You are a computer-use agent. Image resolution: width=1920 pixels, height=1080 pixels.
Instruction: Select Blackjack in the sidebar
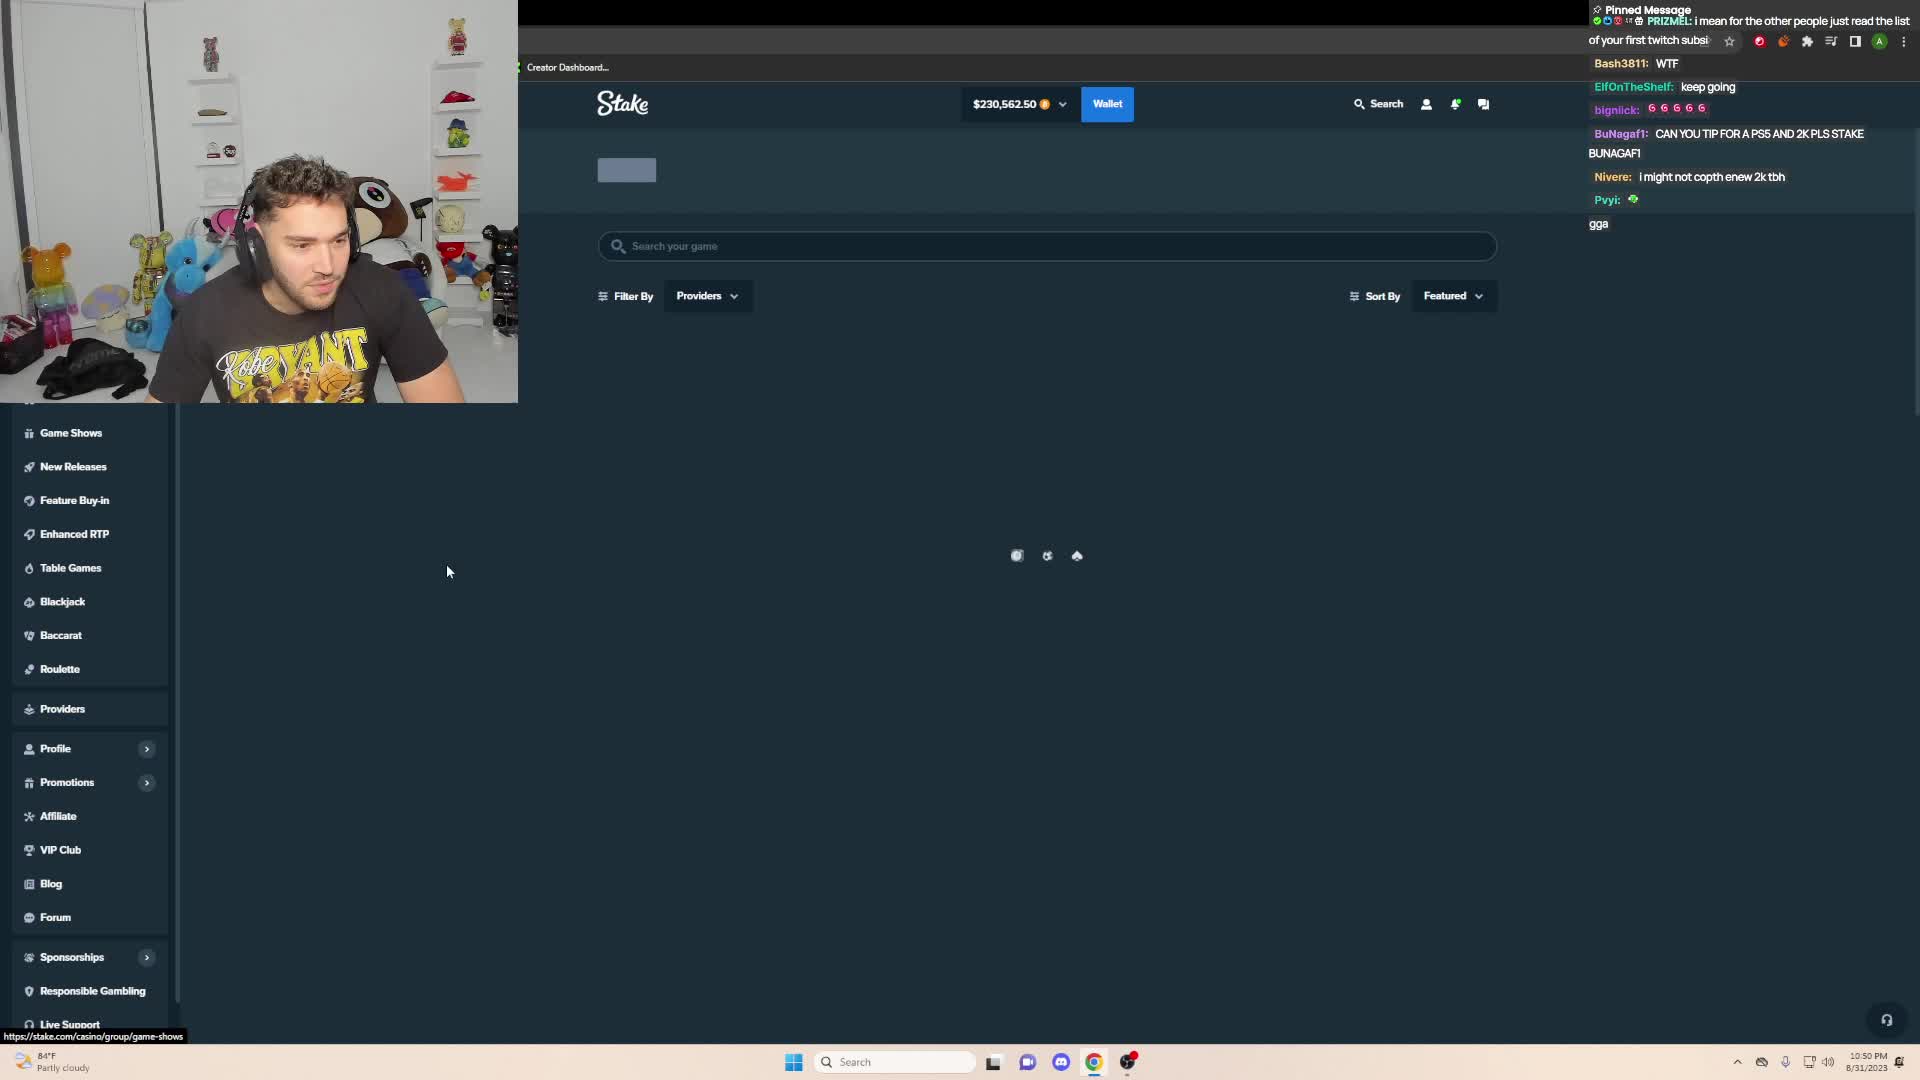[64, 601]
